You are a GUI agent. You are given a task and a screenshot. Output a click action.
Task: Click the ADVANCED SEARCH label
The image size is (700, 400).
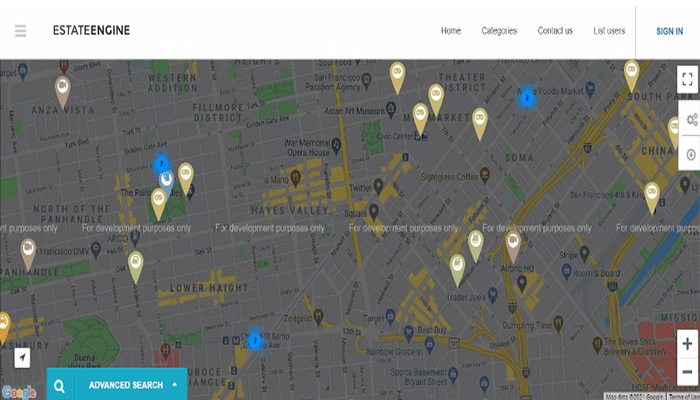(x=125, y=385)
